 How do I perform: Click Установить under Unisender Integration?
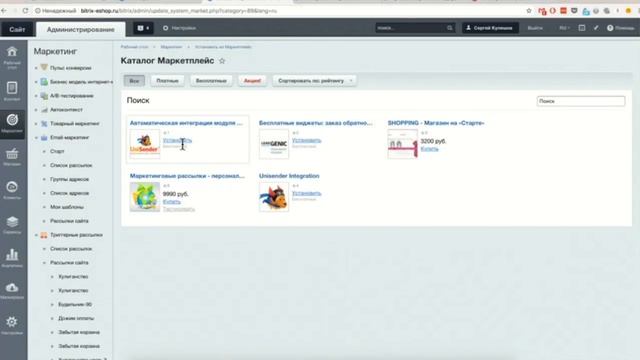pyautogui.click(x=307, y=193)
